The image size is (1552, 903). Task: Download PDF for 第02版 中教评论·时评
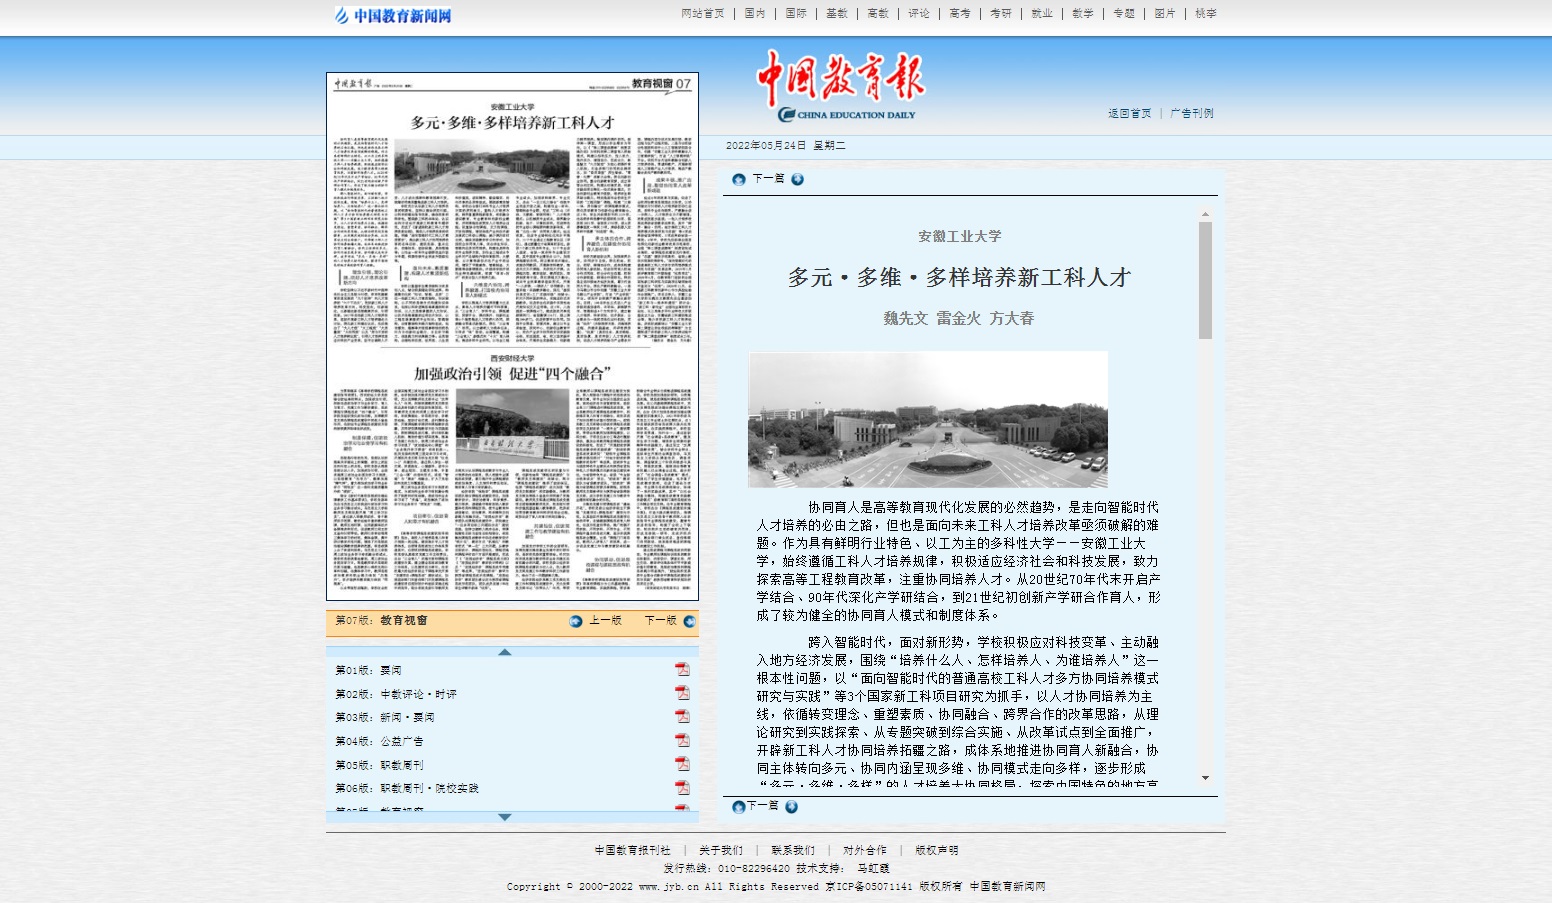[x=682, y=692]
